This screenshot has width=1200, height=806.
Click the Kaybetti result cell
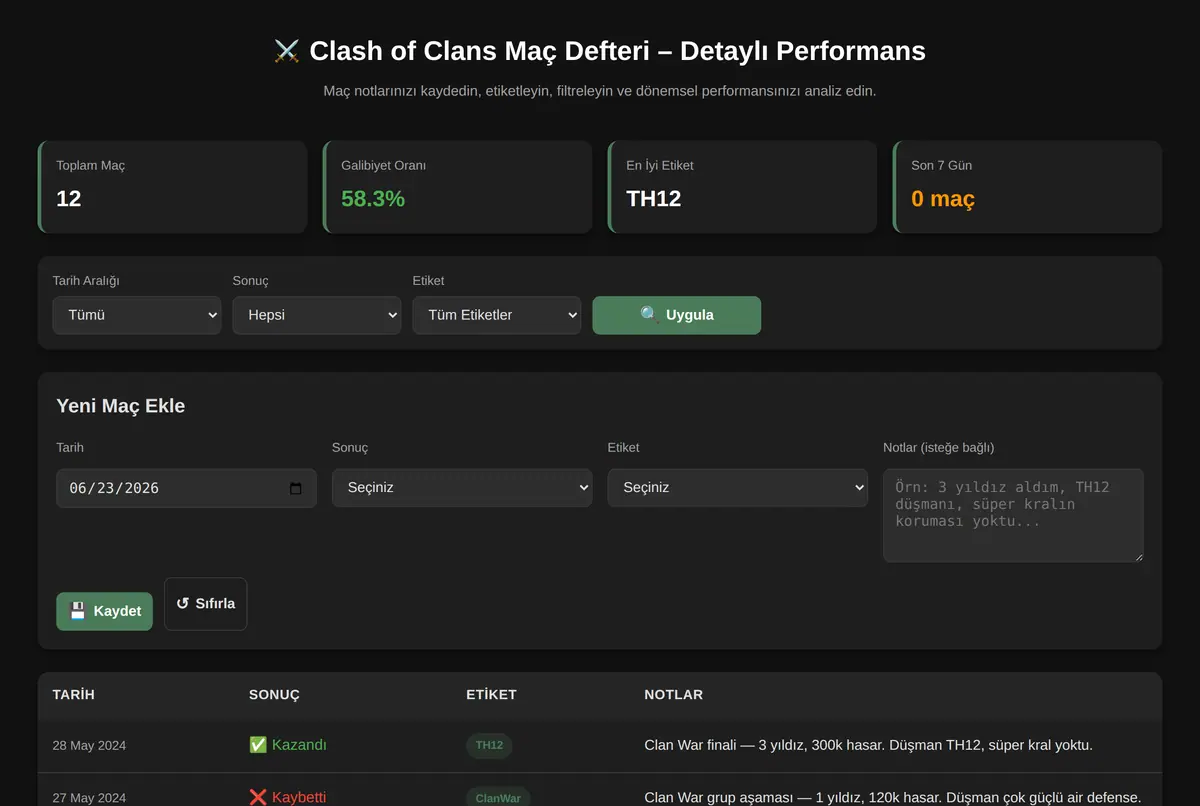pyautogui.click(x=288, y=797)
